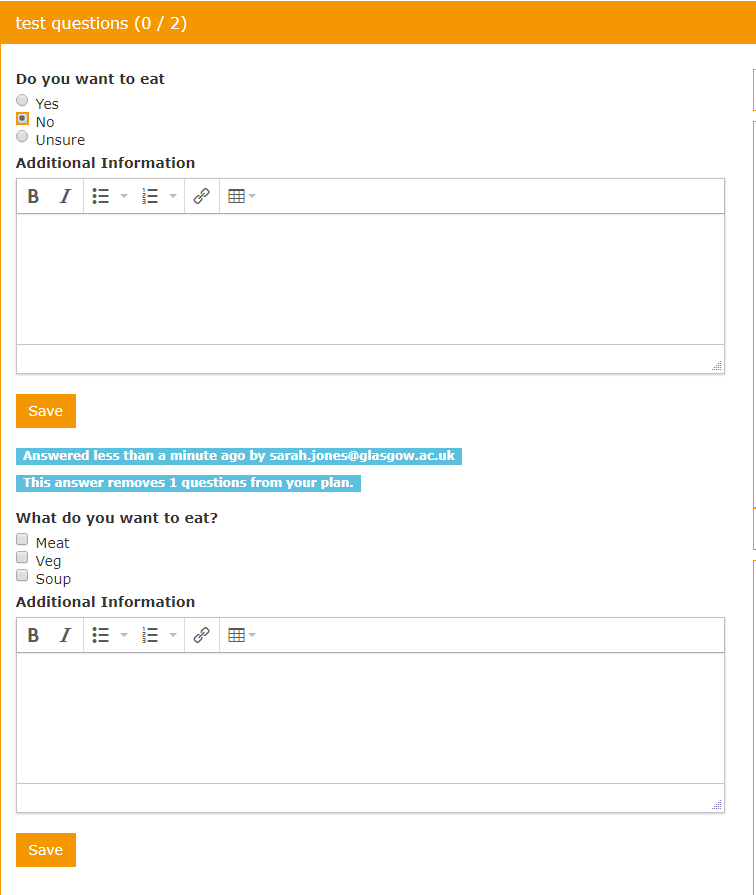Click inside the first Additional Information text area
This screenshot has height=895, width=756.
(371, 279)
